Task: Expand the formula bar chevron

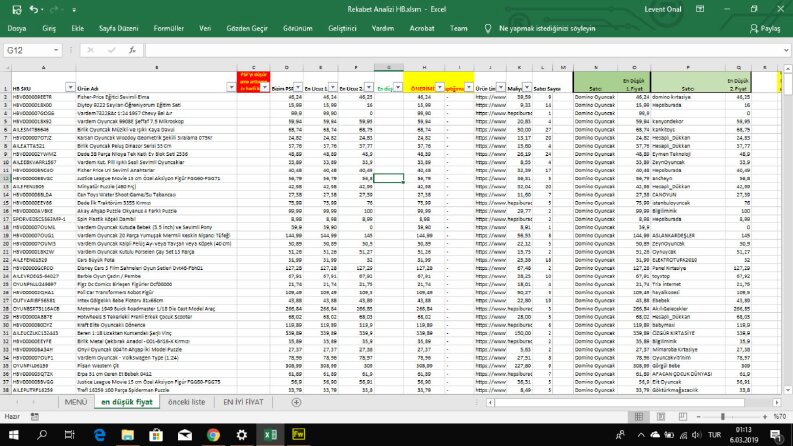Action: click(785, 50)
